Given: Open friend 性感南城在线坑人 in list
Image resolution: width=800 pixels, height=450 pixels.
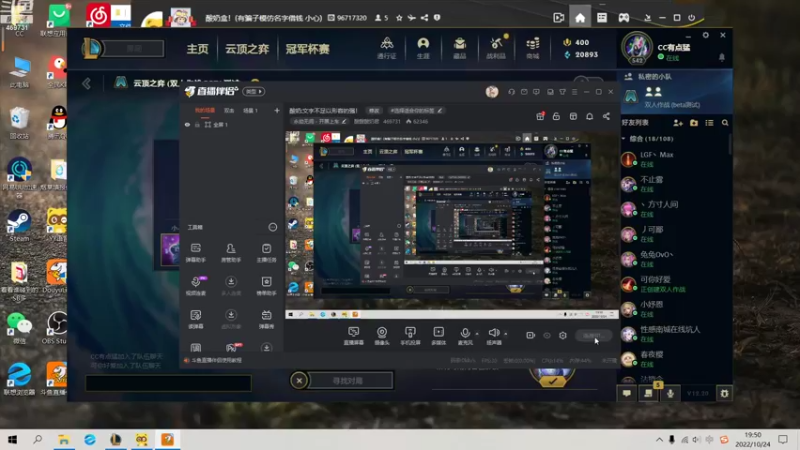Looking at the screenshot, I should pos(671,334).
